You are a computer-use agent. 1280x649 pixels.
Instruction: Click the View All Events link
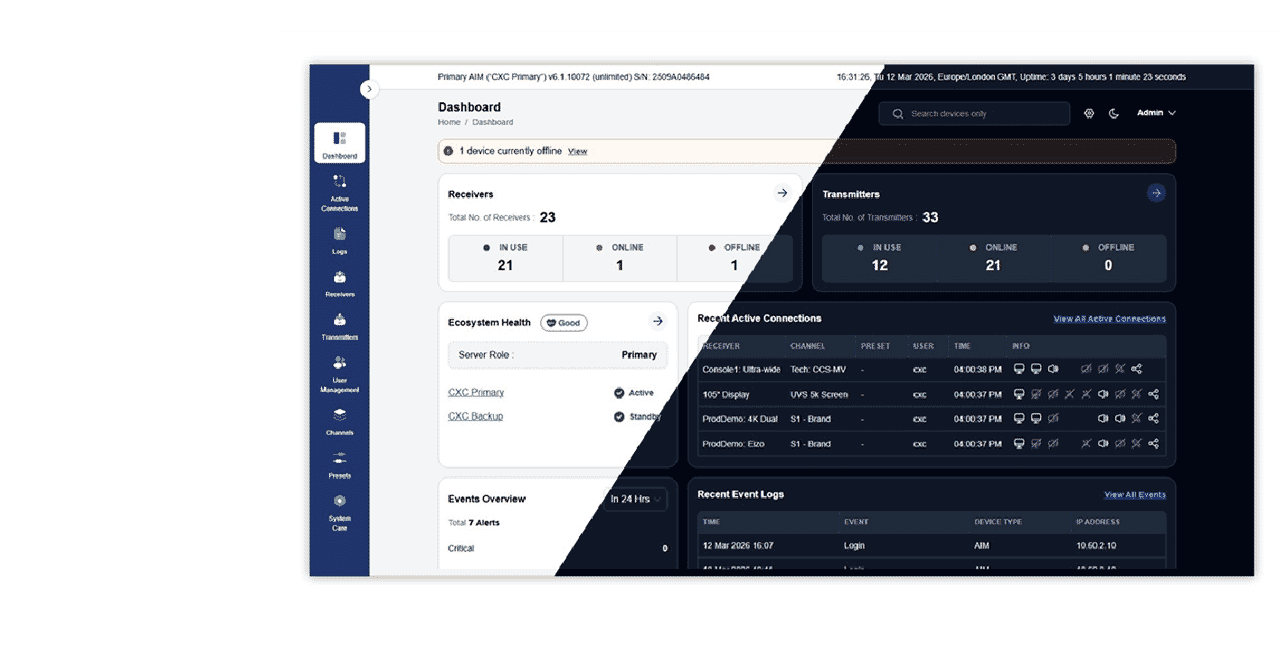click(x=1135, y=495)
